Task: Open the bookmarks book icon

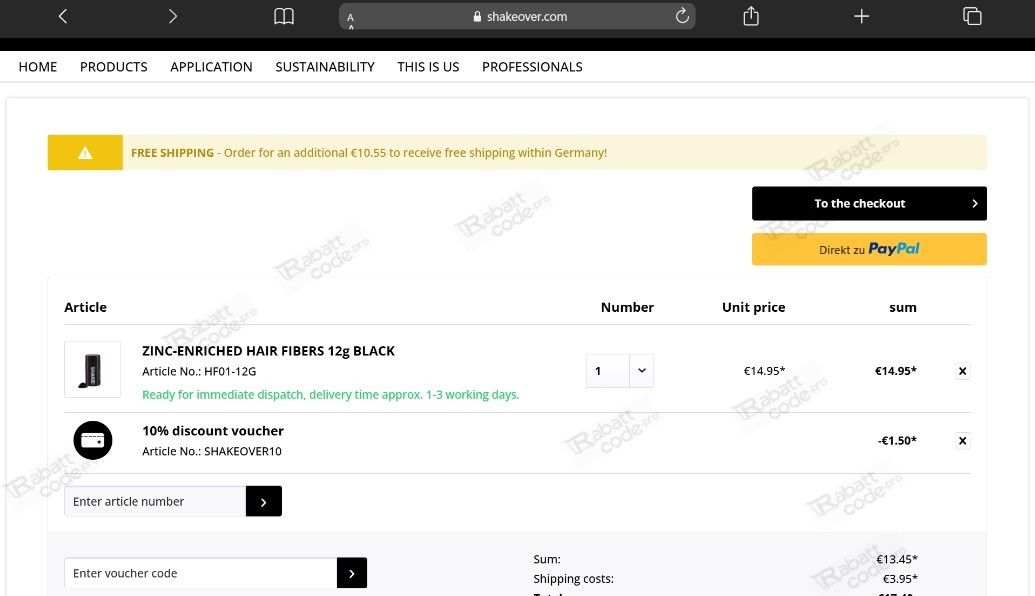Action: pos(284,16)
